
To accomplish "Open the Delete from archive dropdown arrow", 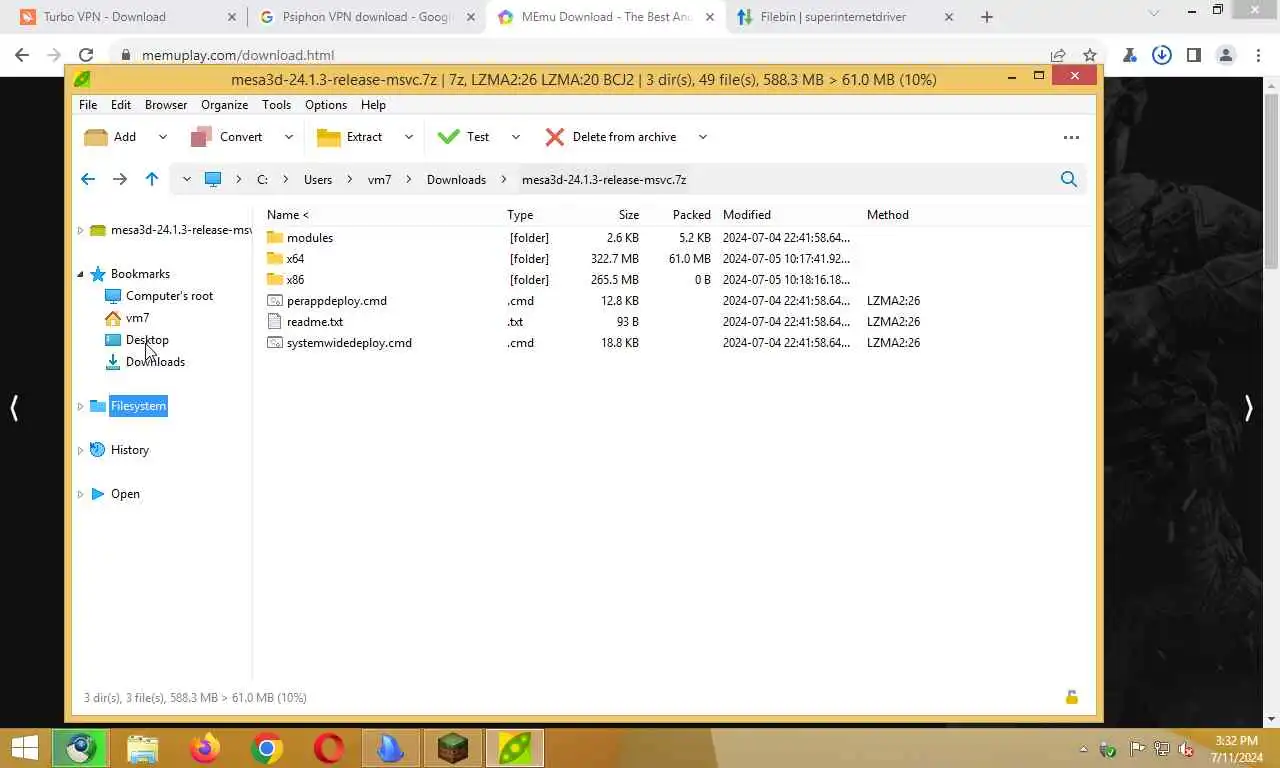I will point(702,137).
